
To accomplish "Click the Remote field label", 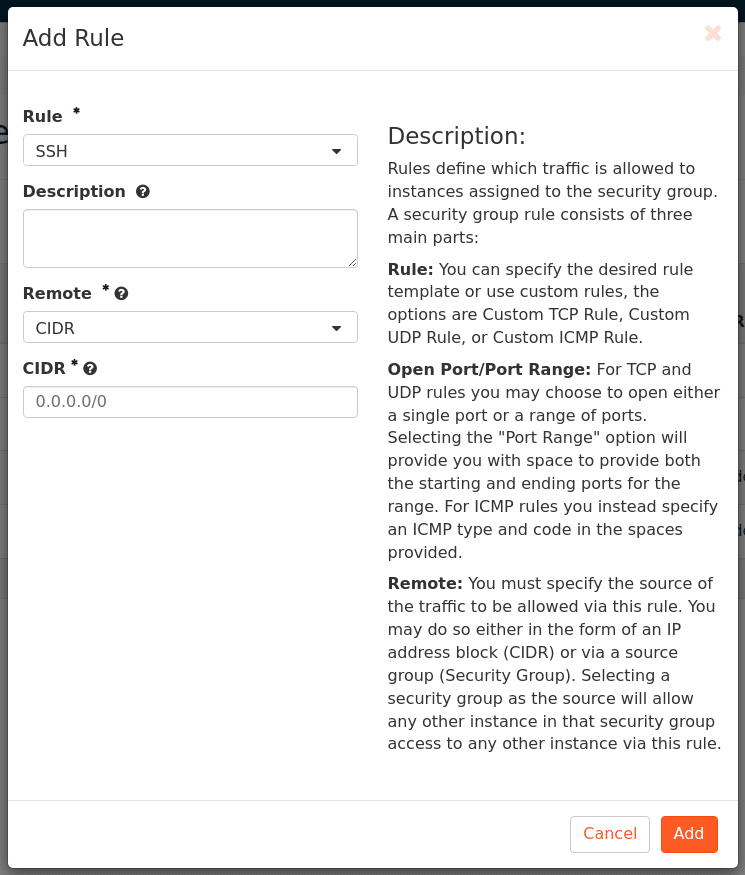I will click(57, 294).
